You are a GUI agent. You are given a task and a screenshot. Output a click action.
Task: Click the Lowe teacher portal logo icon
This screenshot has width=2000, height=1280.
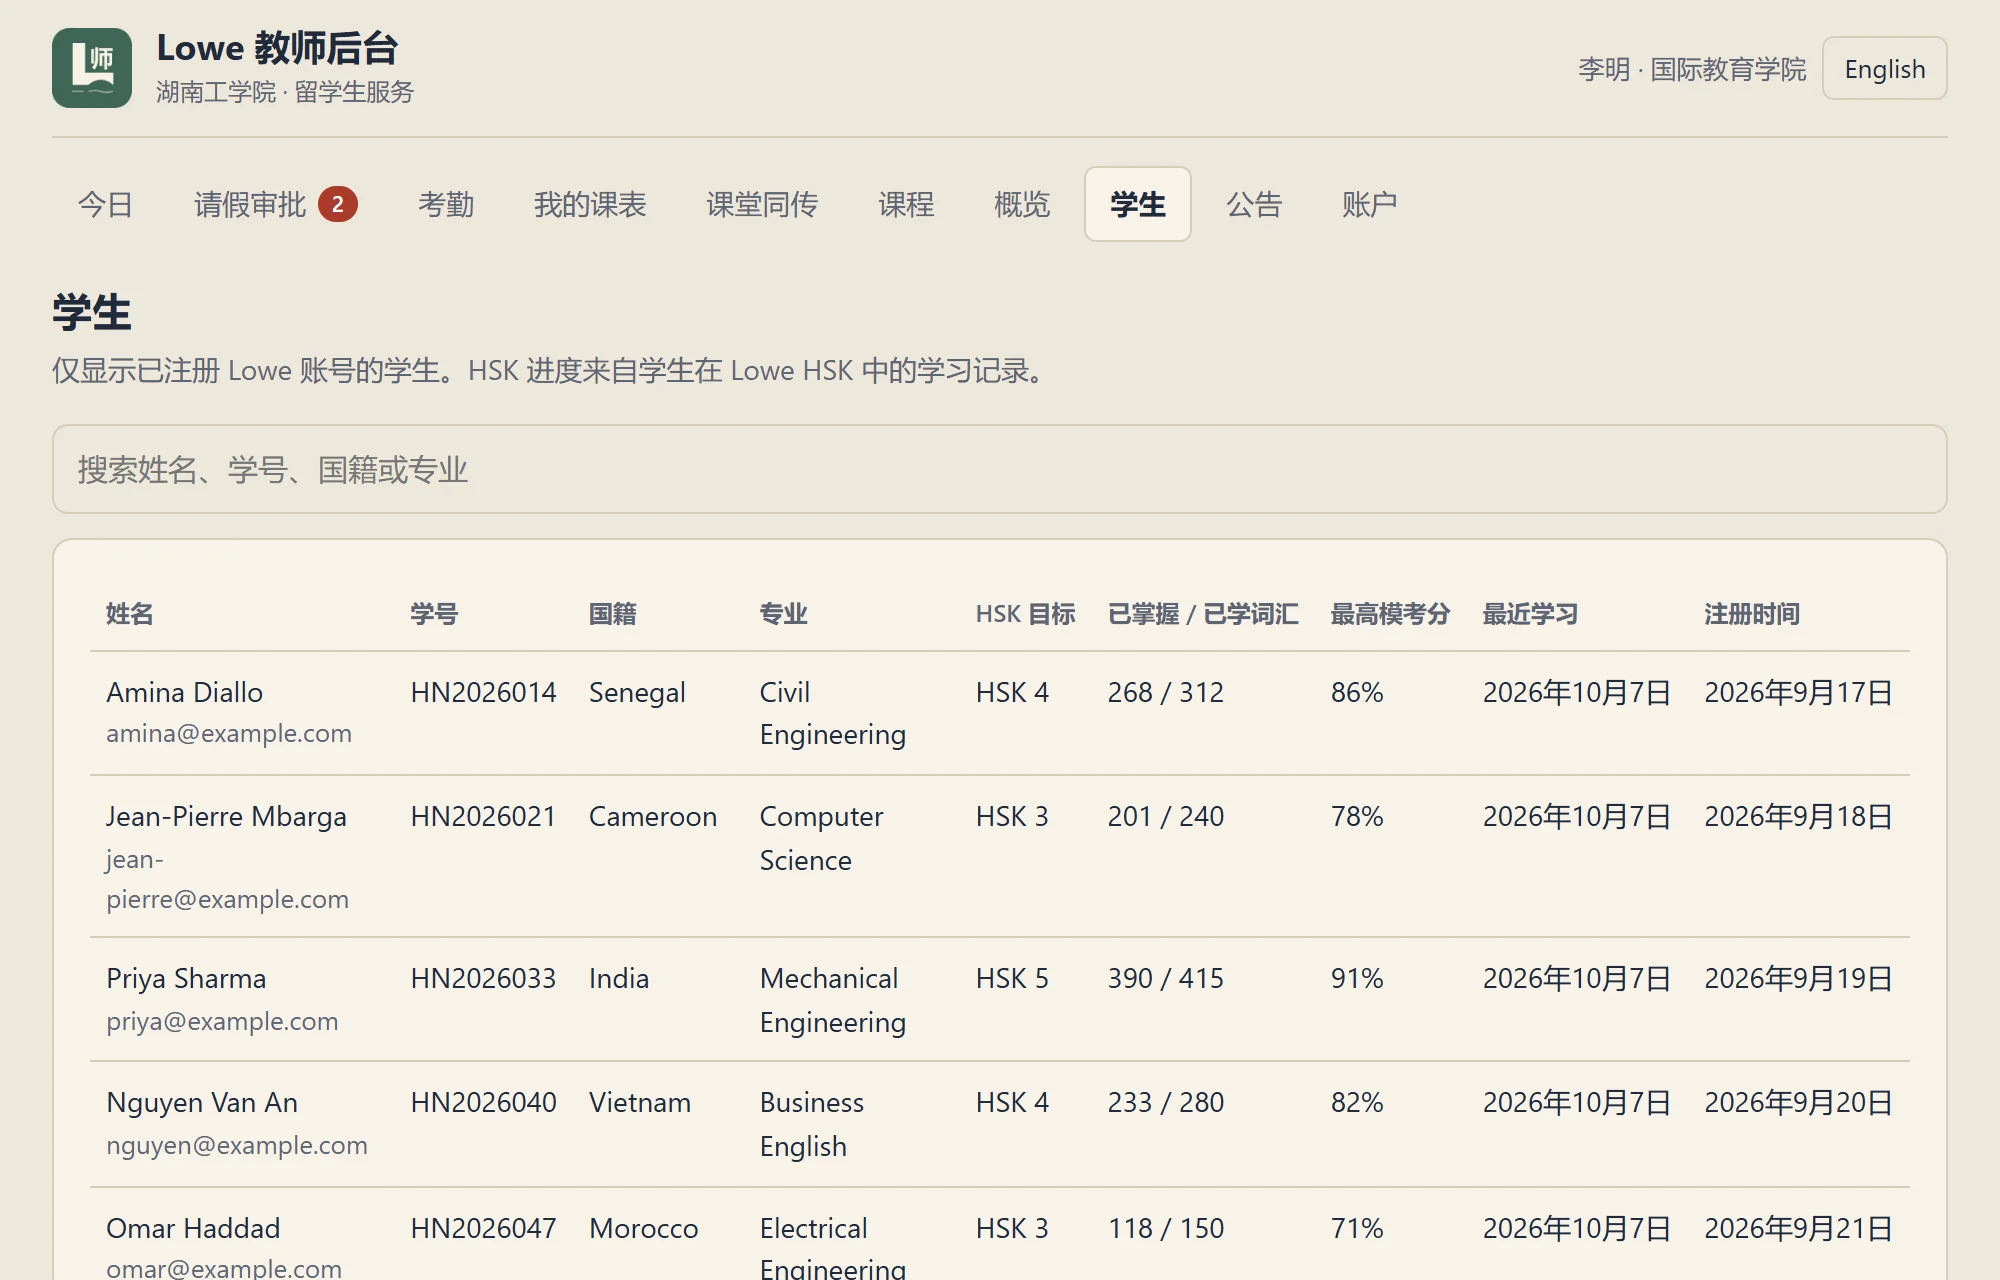(x=92, y=68)
